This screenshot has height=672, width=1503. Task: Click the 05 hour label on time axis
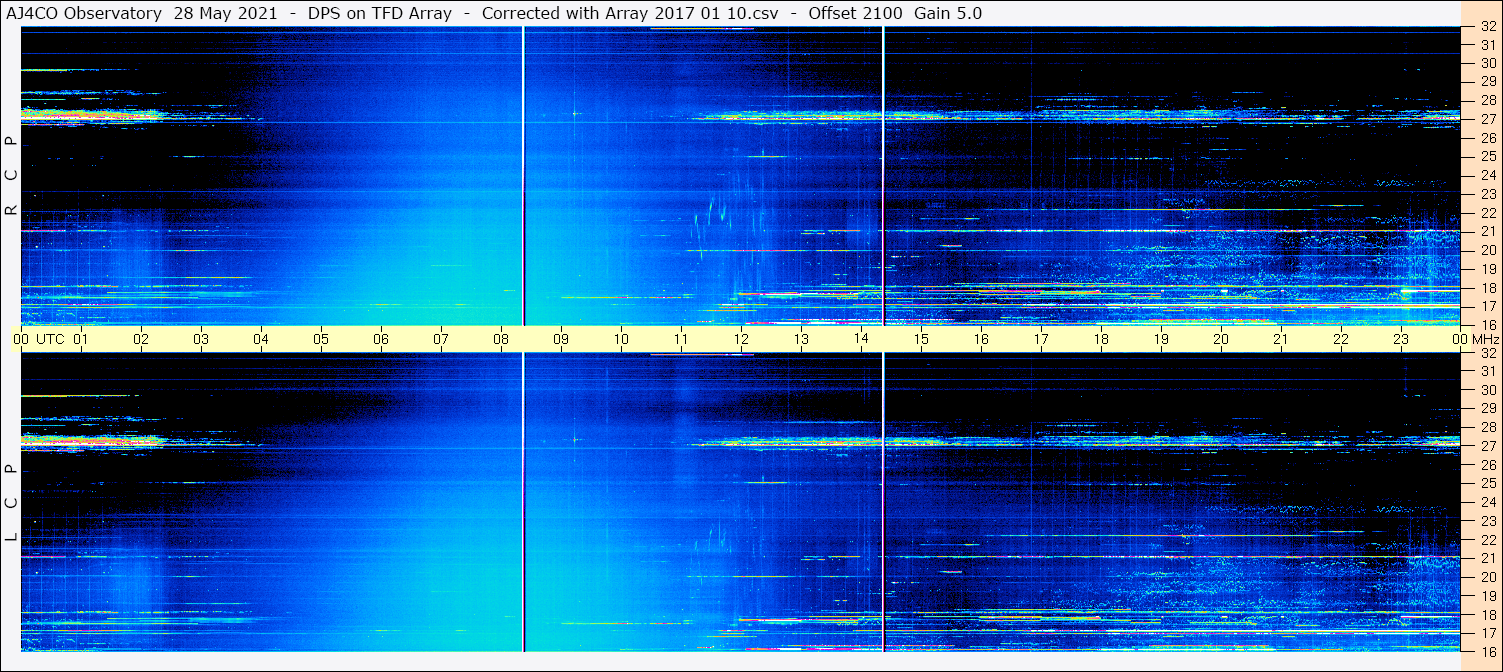click(x=321, y=339)
